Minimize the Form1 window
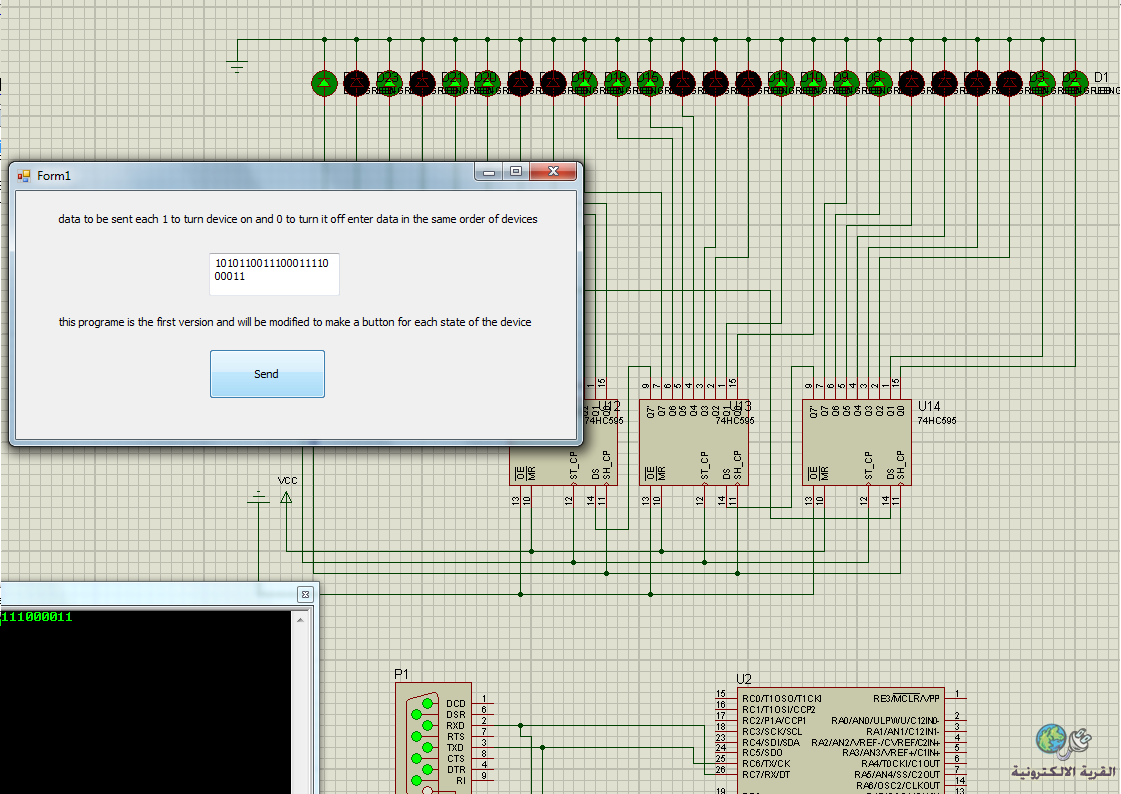The width and height of the screenshot is (1121, 794). click(489, 172)
